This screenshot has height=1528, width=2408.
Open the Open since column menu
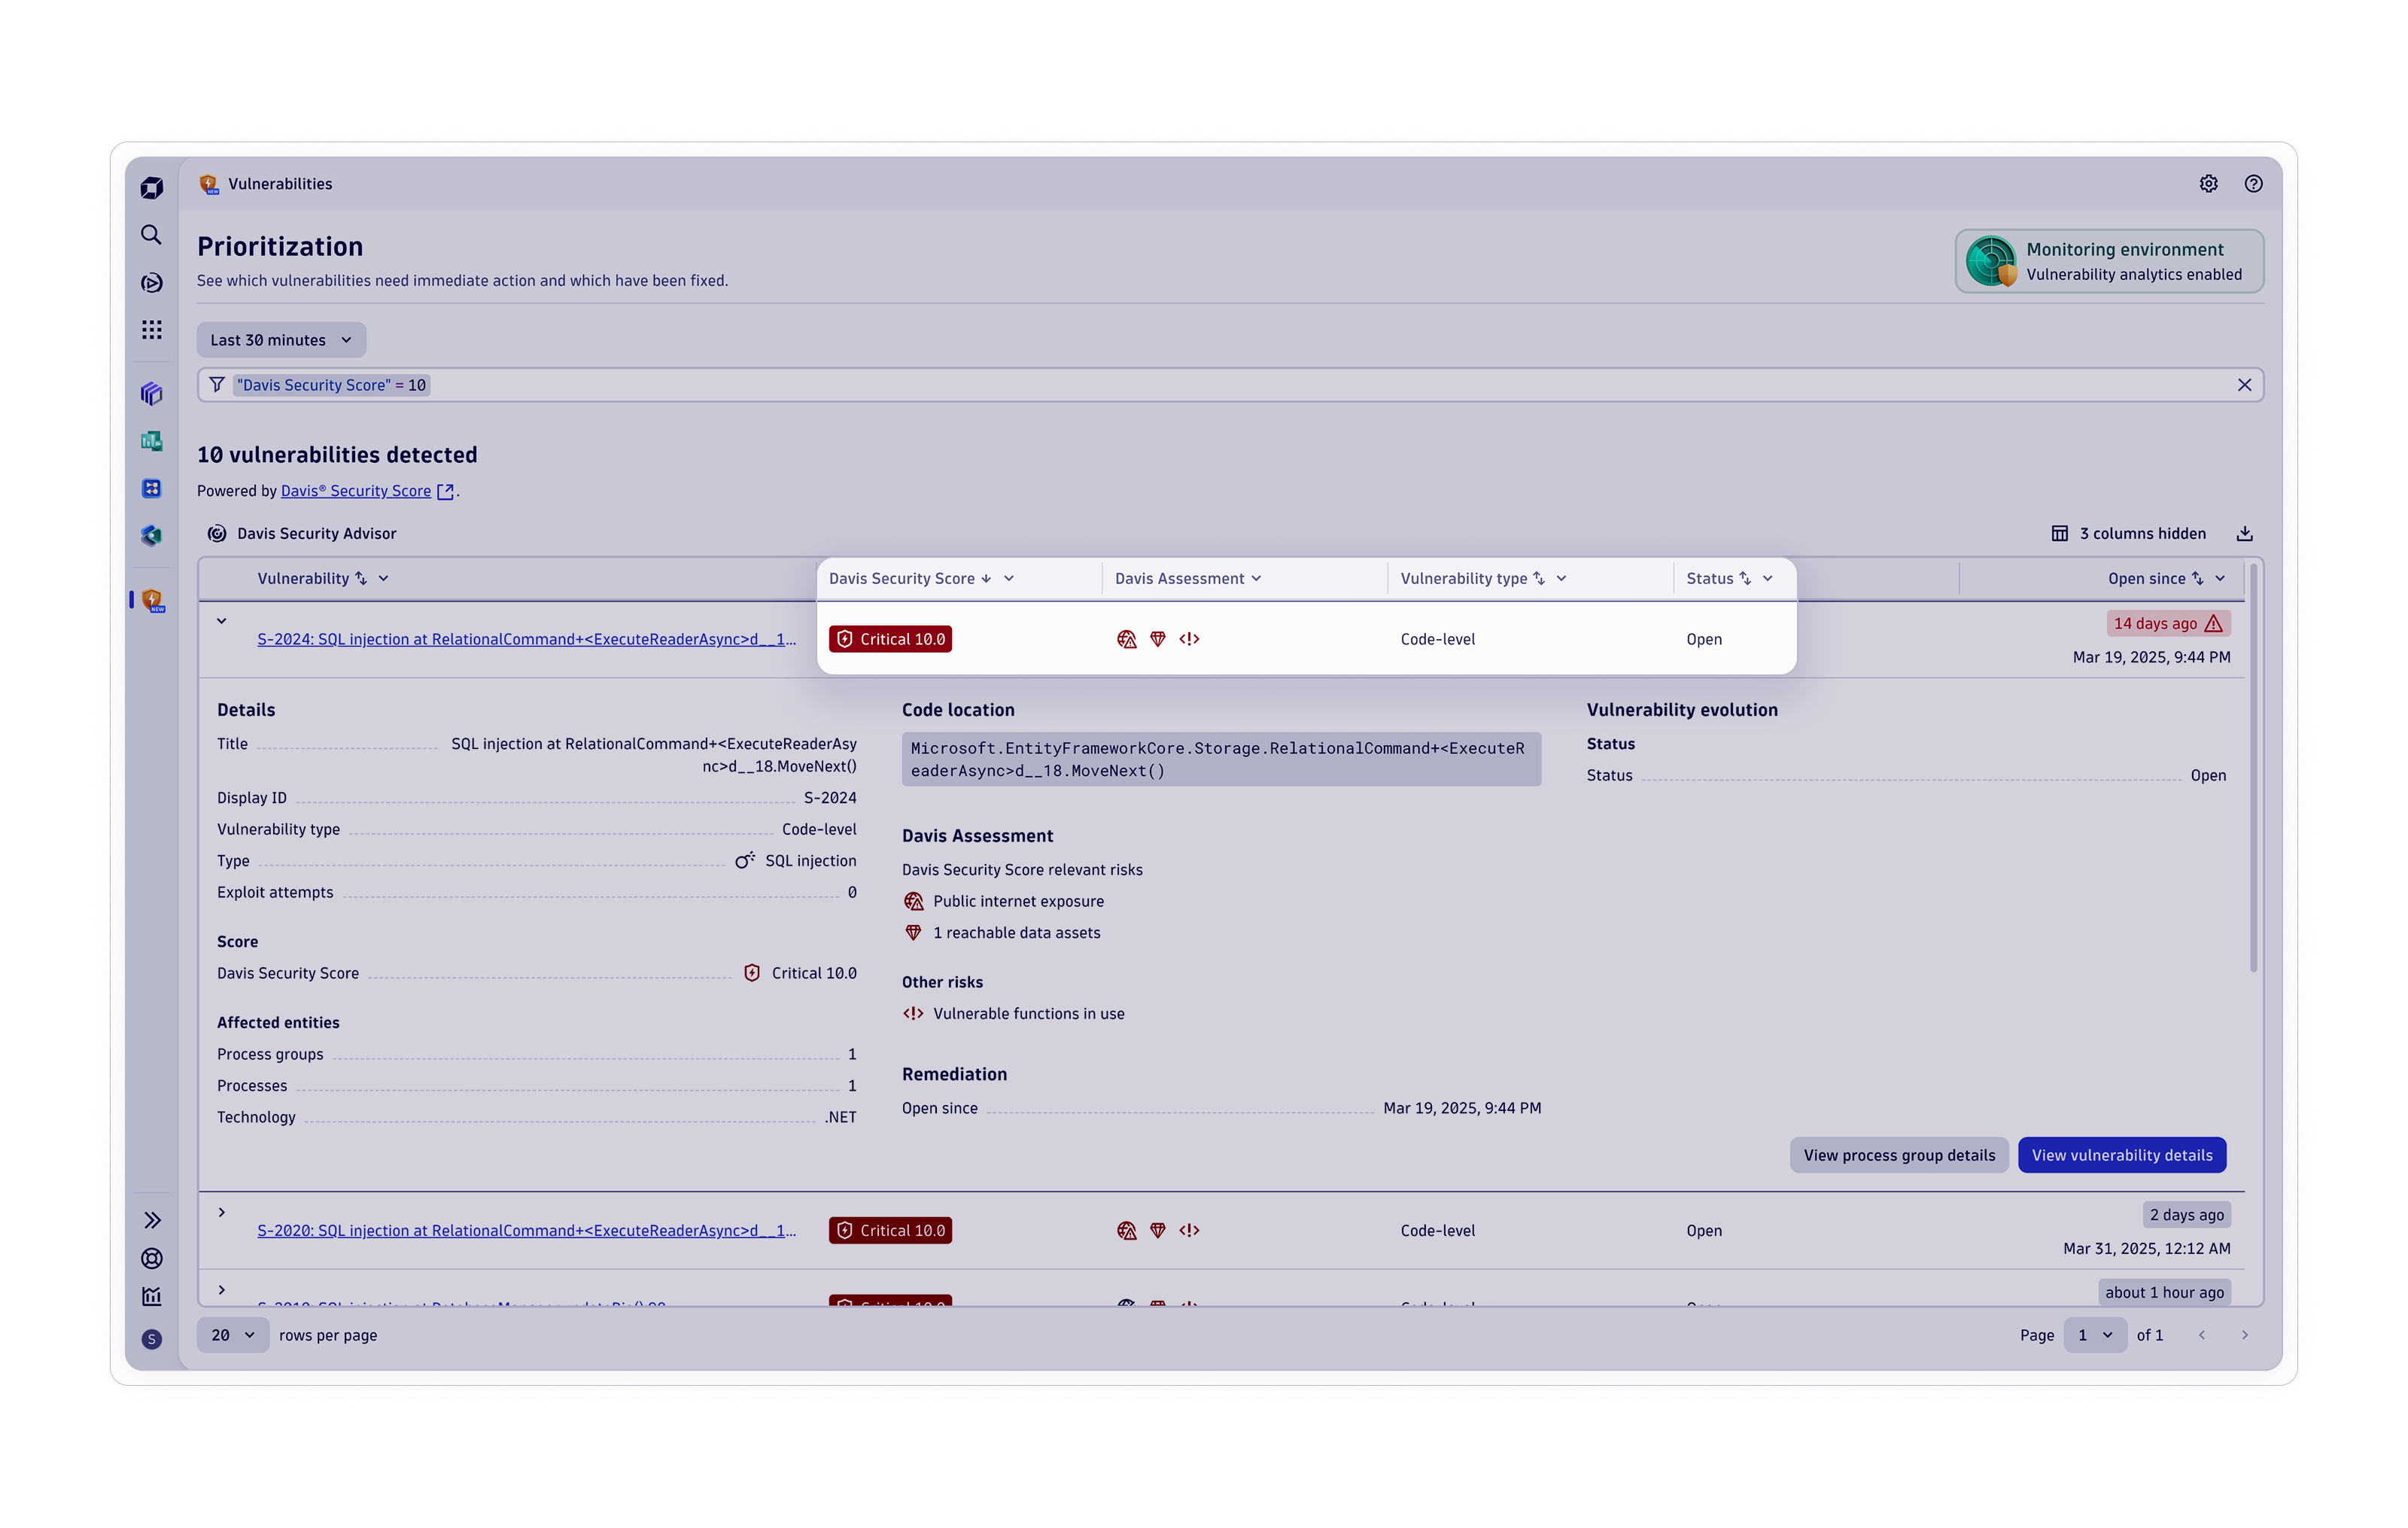click(2220, 579)
